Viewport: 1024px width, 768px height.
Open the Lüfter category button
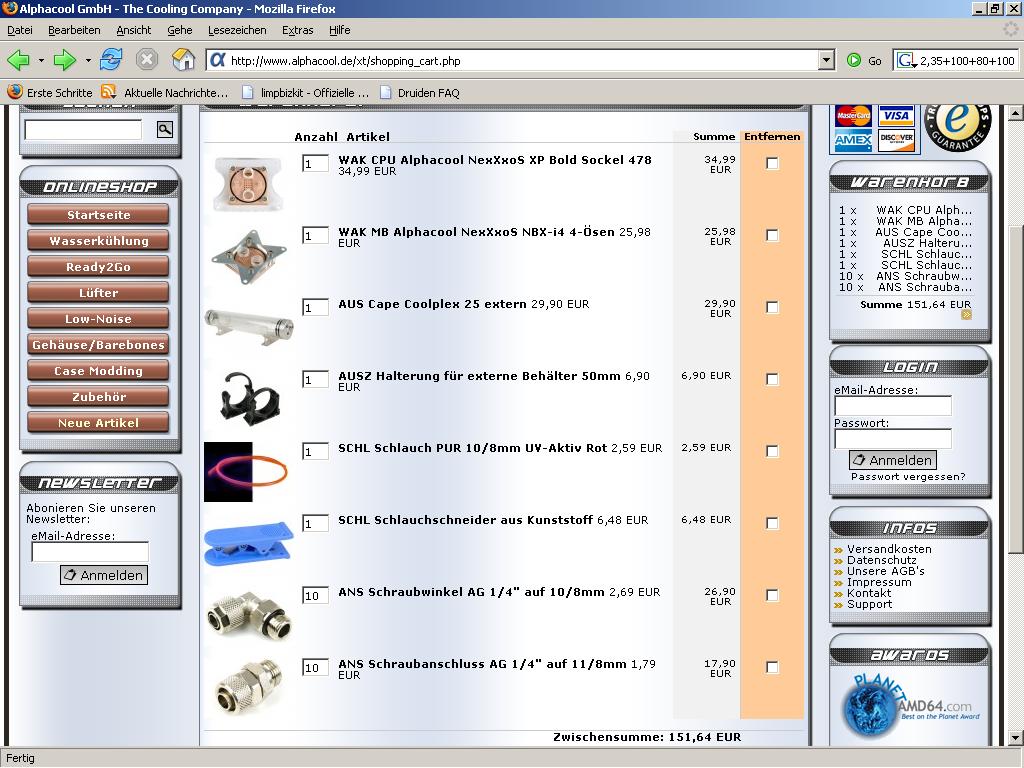tap(99, 293)
